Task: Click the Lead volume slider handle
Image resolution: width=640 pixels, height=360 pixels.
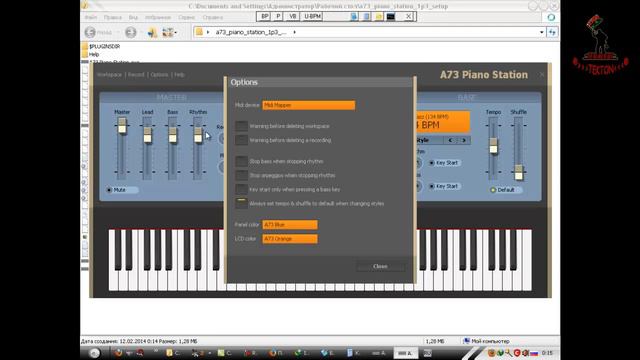Action: click(147, 135)
